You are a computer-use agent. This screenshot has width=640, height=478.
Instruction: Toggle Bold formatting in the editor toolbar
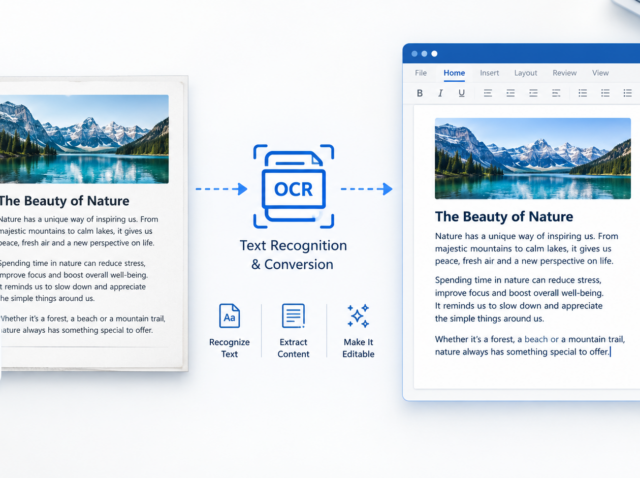420,93
